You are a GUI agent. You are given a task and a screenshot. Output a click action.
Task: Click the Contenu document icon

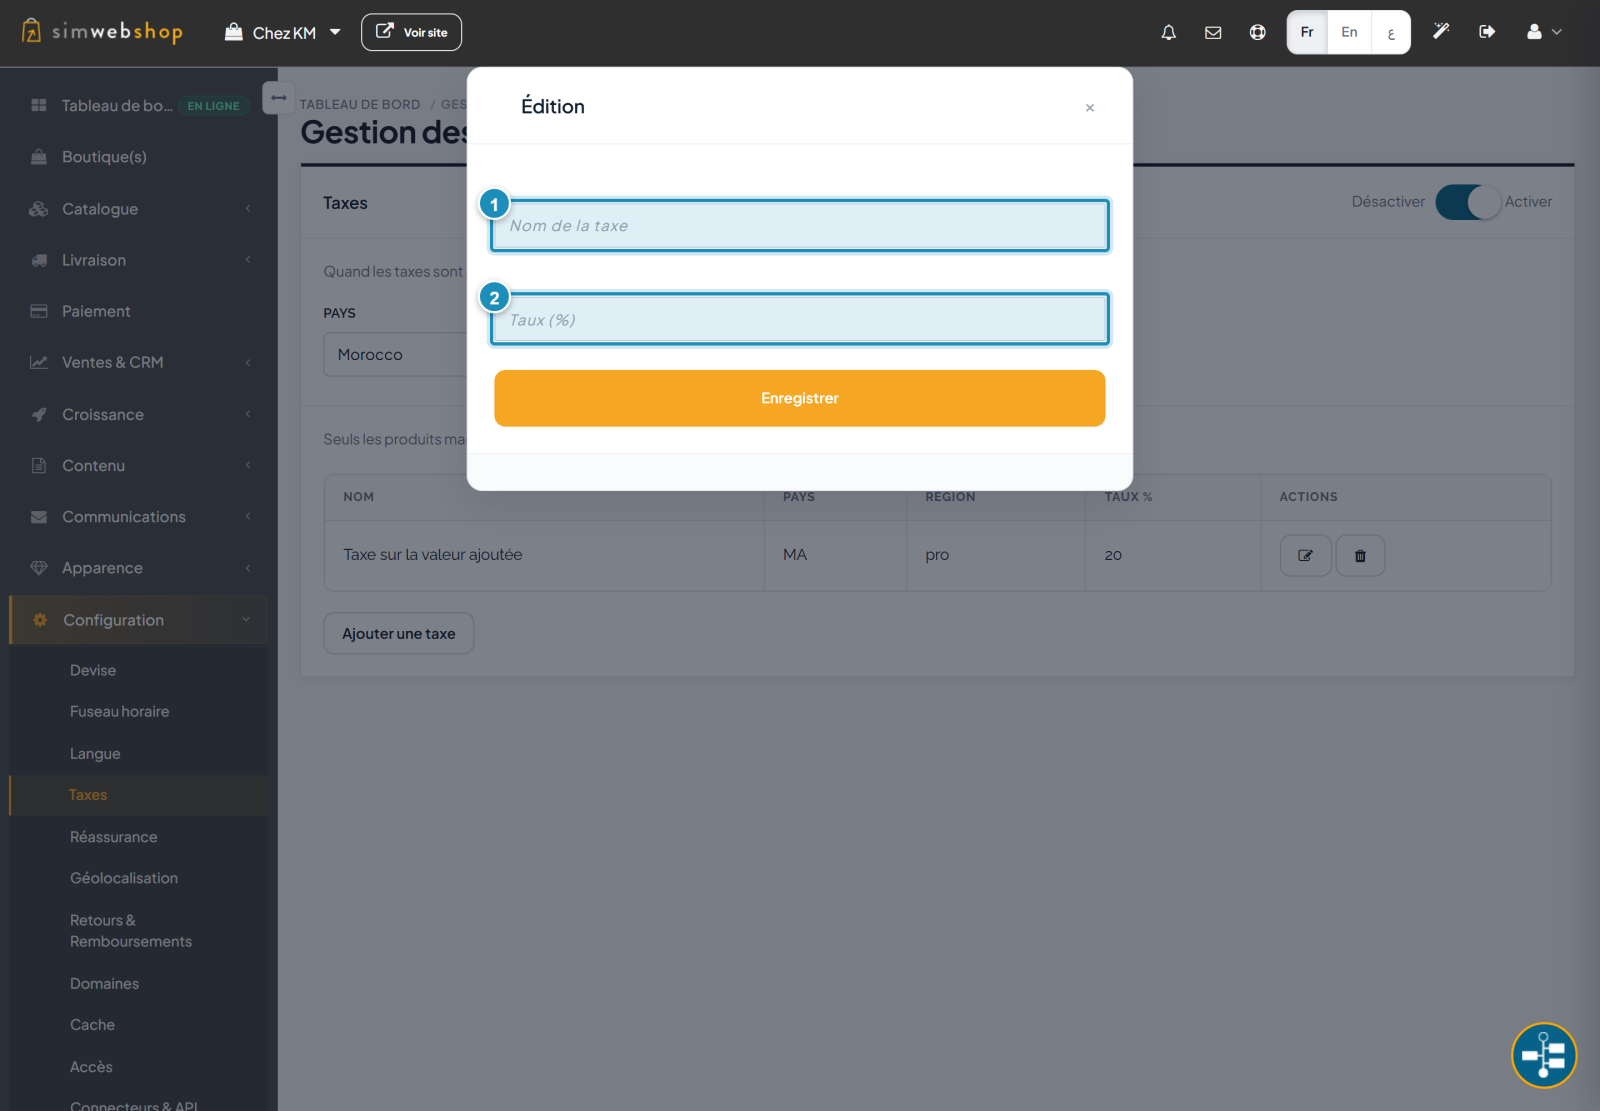click(39, 465)
